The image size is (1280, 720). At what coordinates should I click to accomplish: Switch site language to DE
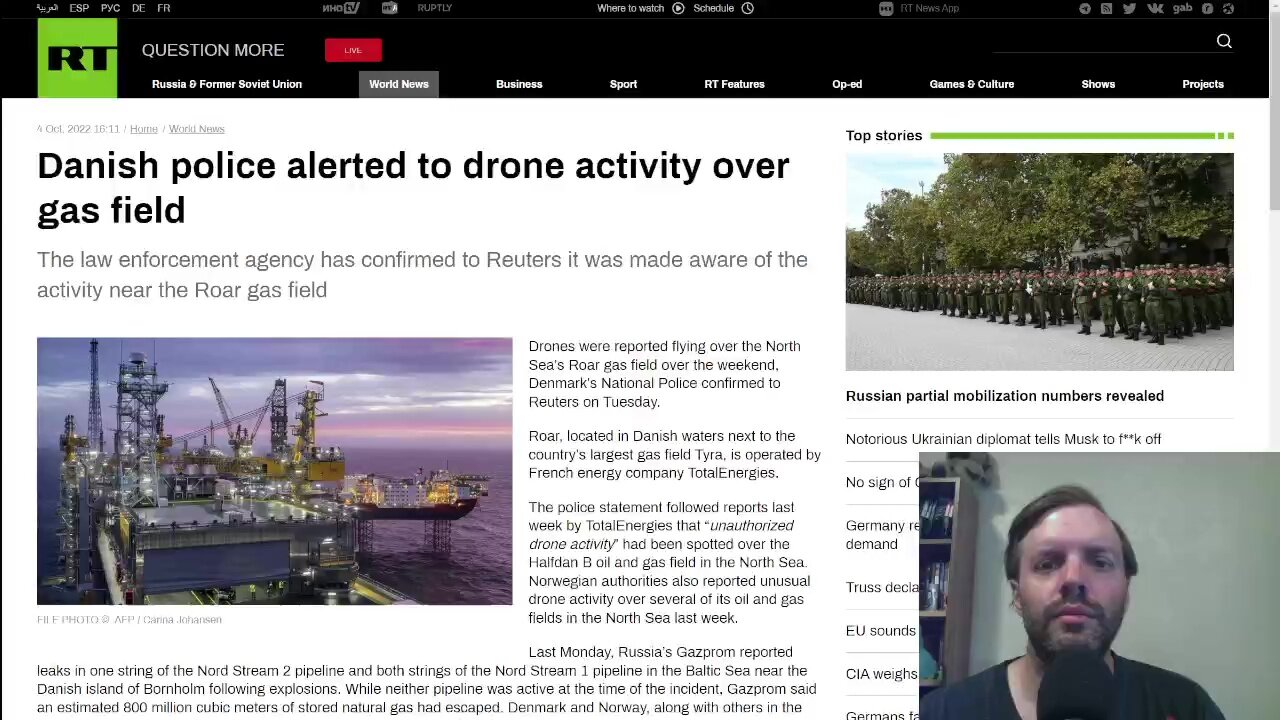click(138, 8)
